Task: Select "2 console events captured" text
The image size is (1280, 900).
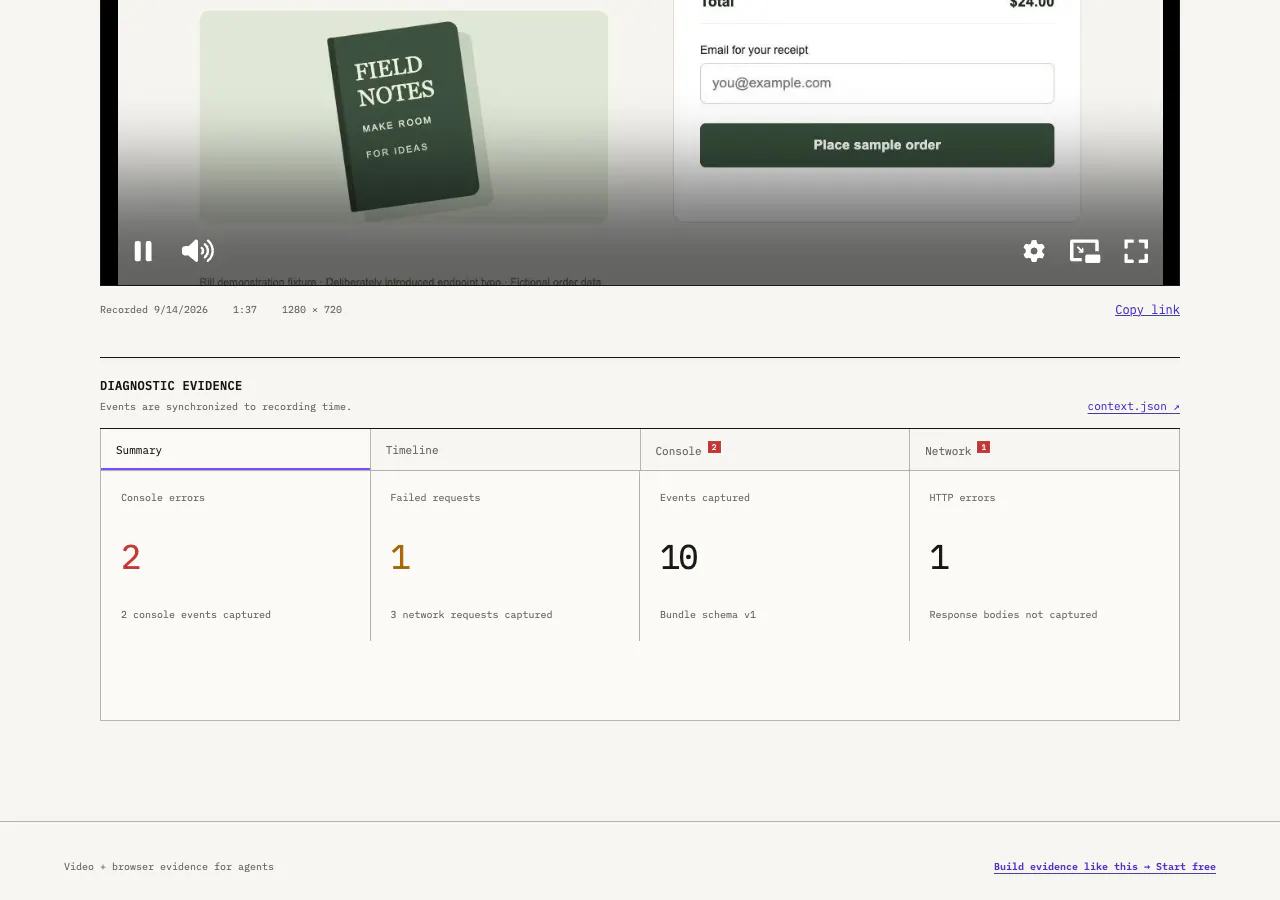Action: 196,615
